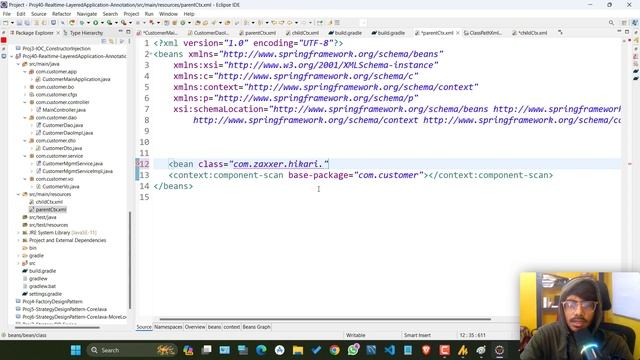The image size is (640, 360).
Task: Select the Source bottom tab
Action: (144, 327)
